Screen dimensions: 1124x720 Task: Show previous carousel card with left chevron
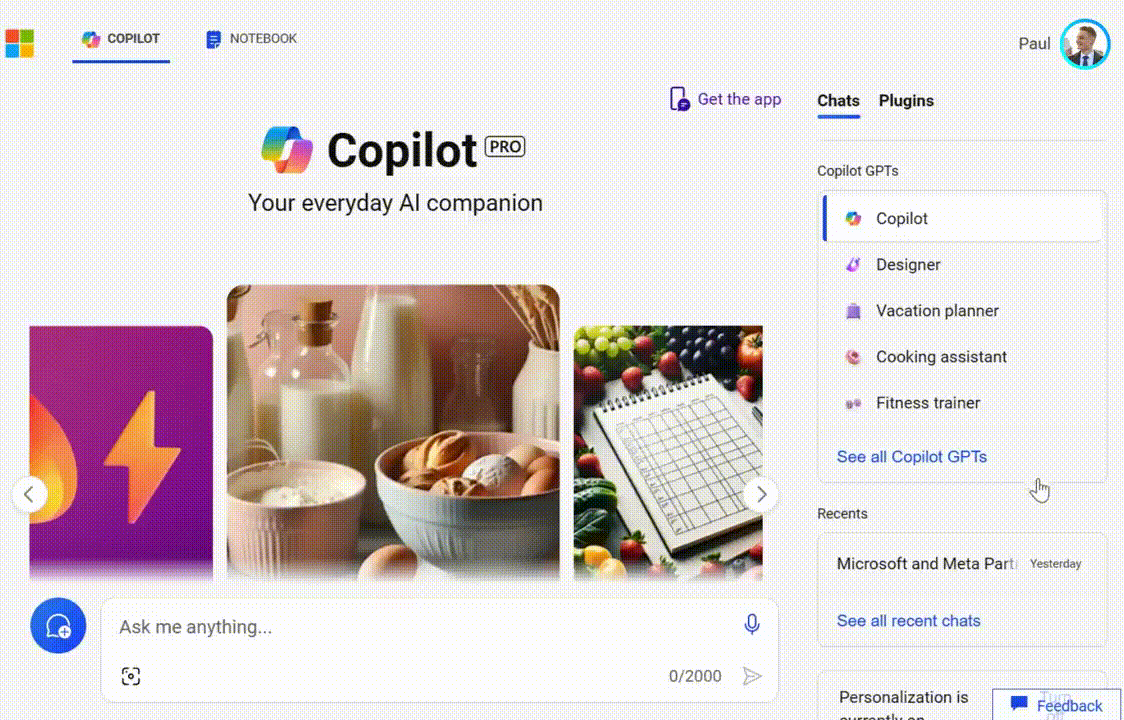pos(29,494)
